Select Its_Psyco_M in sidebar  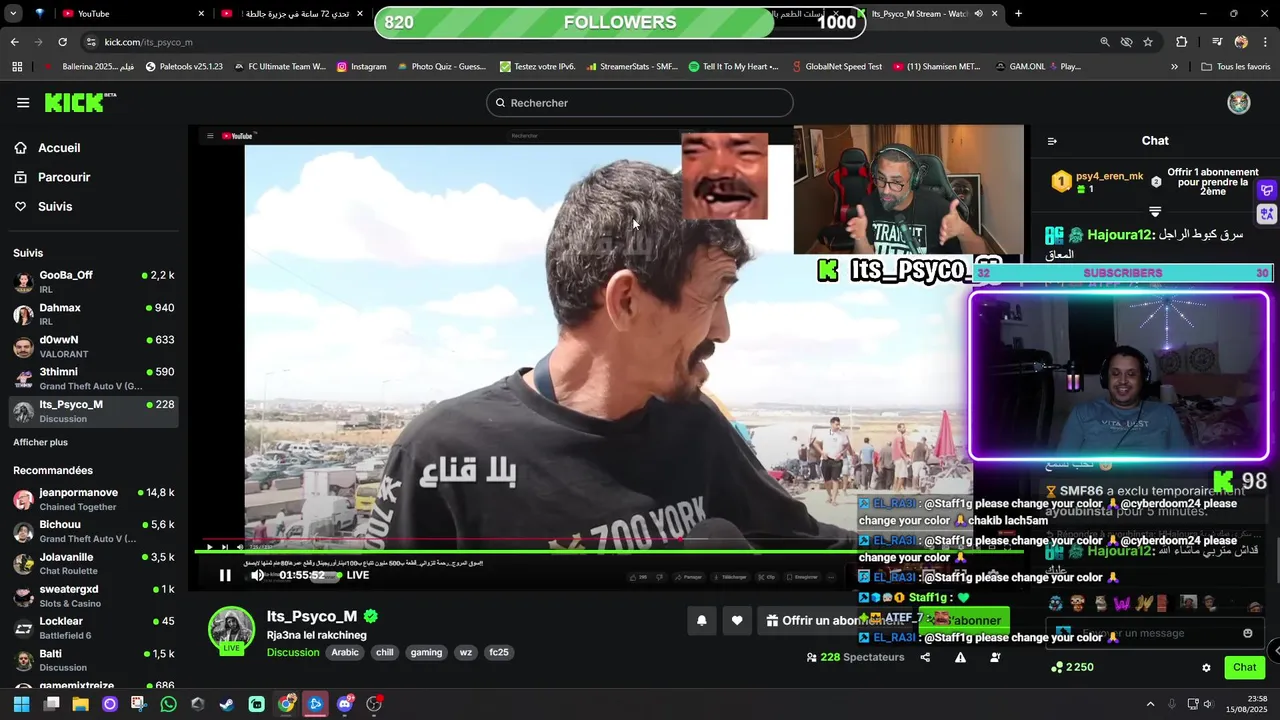(94, 411)
